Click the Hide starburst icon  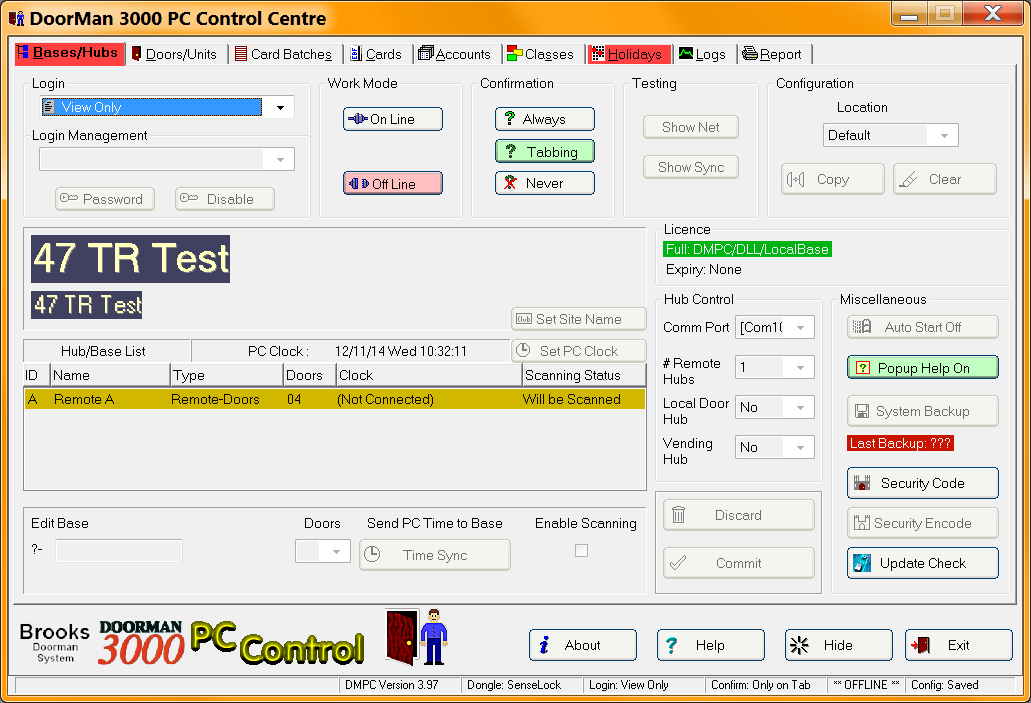(799, 645)
